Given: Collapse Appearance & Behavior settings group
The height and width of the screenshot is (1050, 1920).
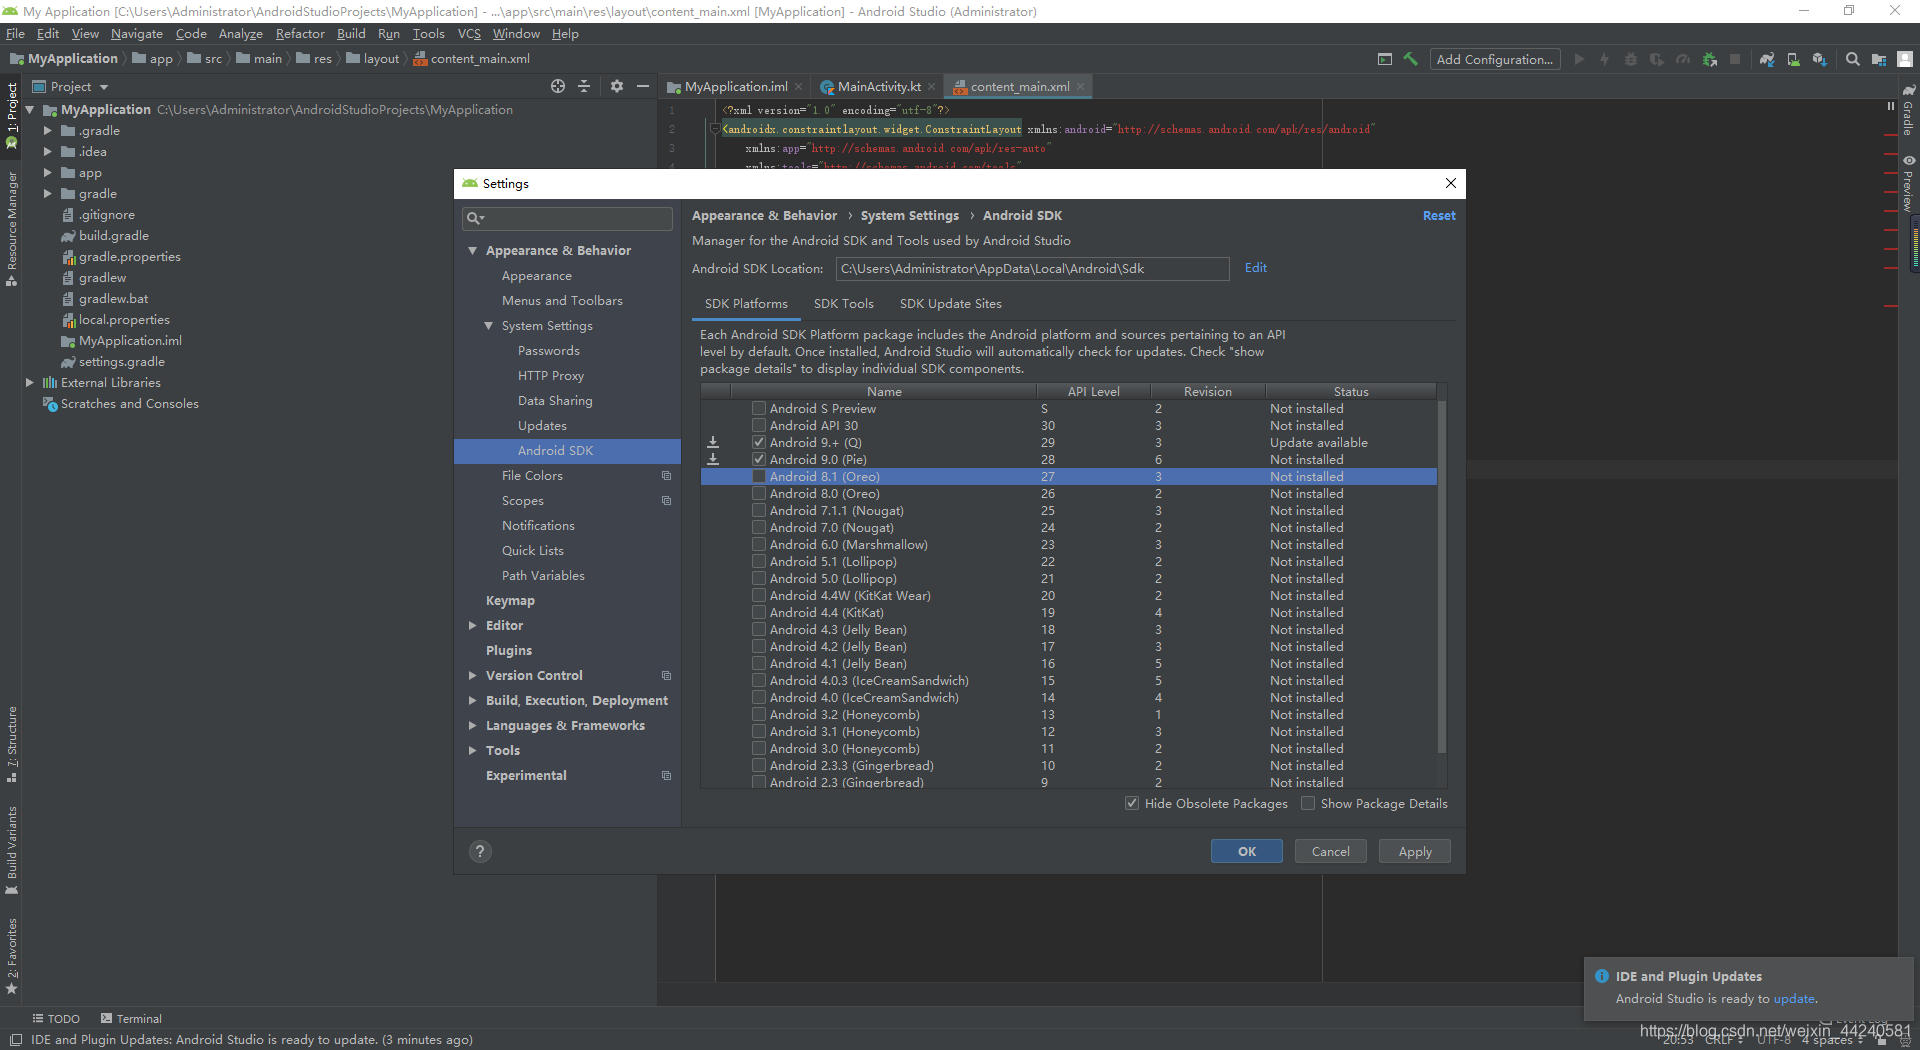Looking at the screenshot, I should pyautogui.click(x=472, y=250).
